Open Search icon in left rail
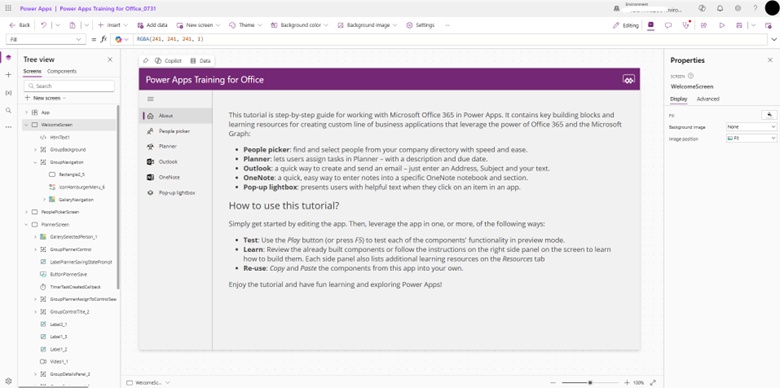Screen dimensions: 780x388 tap(8, 110)
